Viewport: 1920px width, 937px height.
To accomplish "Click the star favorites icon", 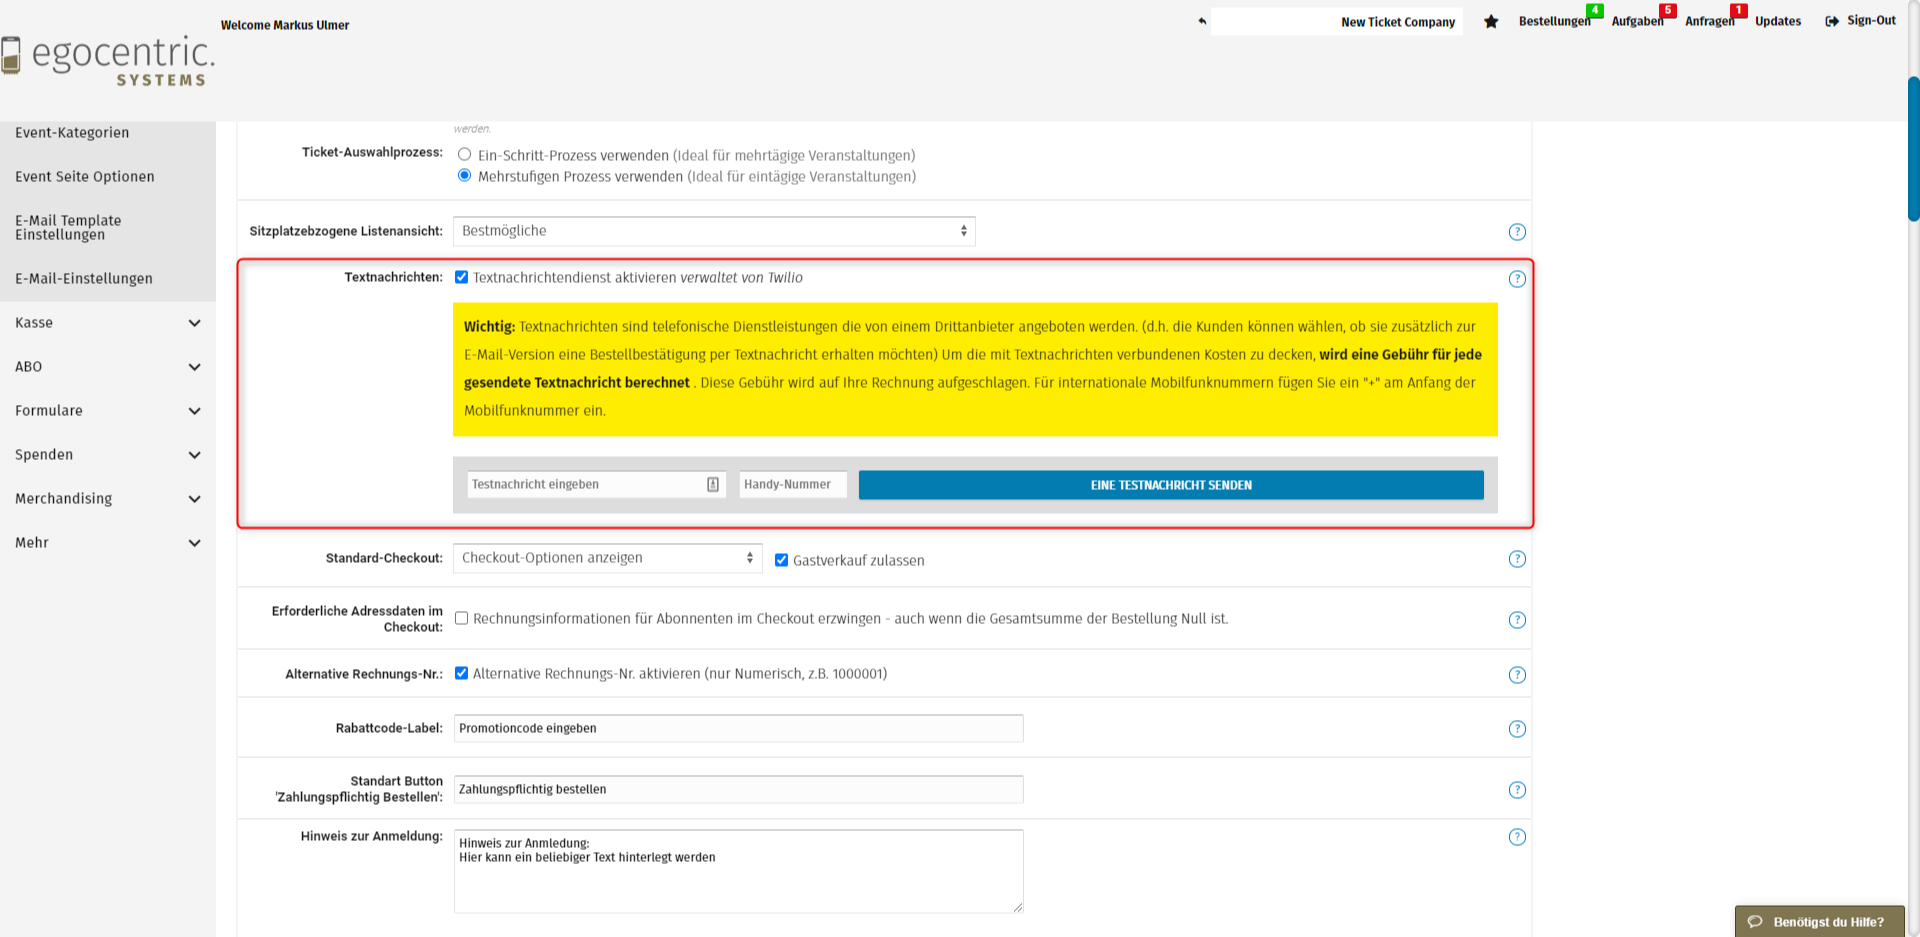I will click(1491, 22).
